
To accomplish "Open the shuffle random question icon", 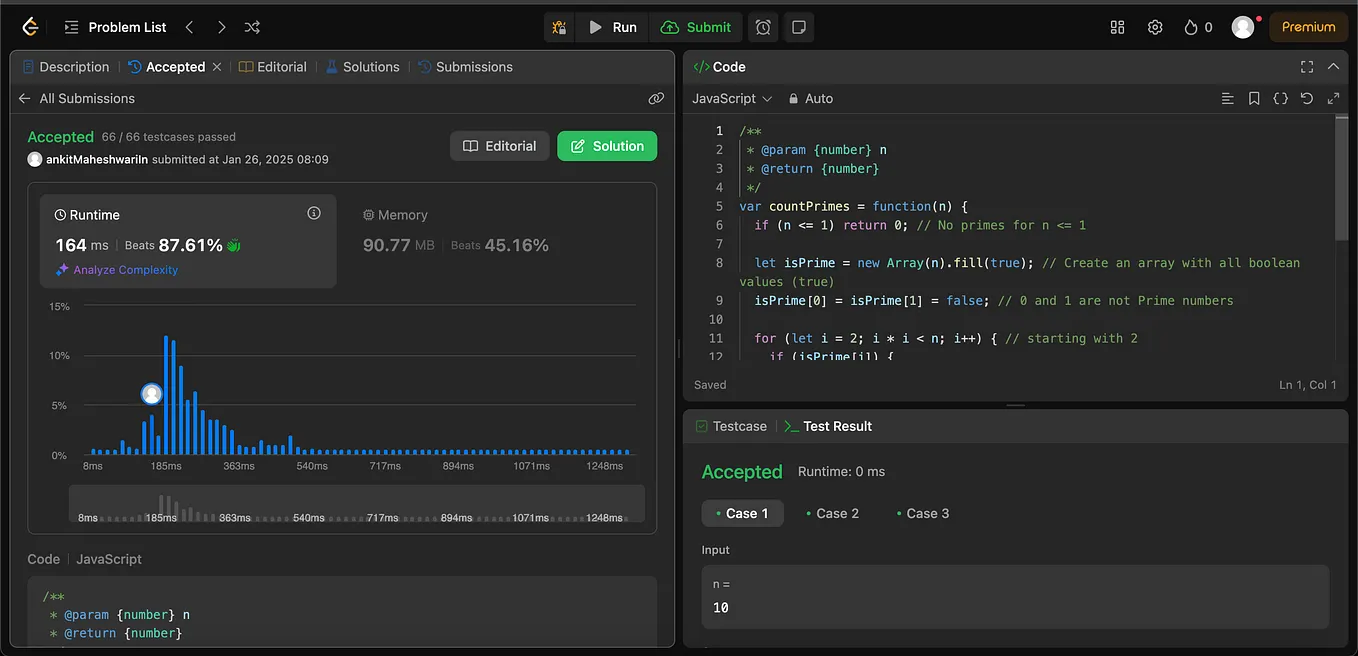I will click(252, 27).
